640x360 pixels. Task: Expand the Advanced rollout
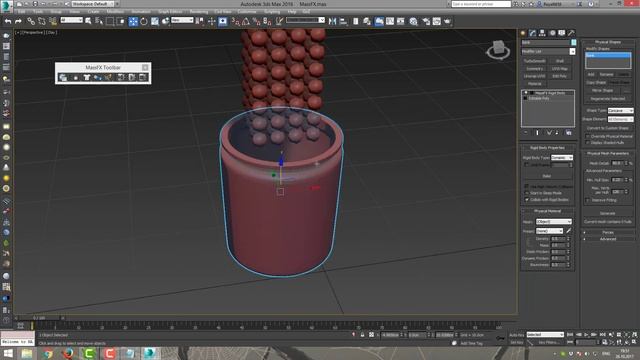(608, 239)
